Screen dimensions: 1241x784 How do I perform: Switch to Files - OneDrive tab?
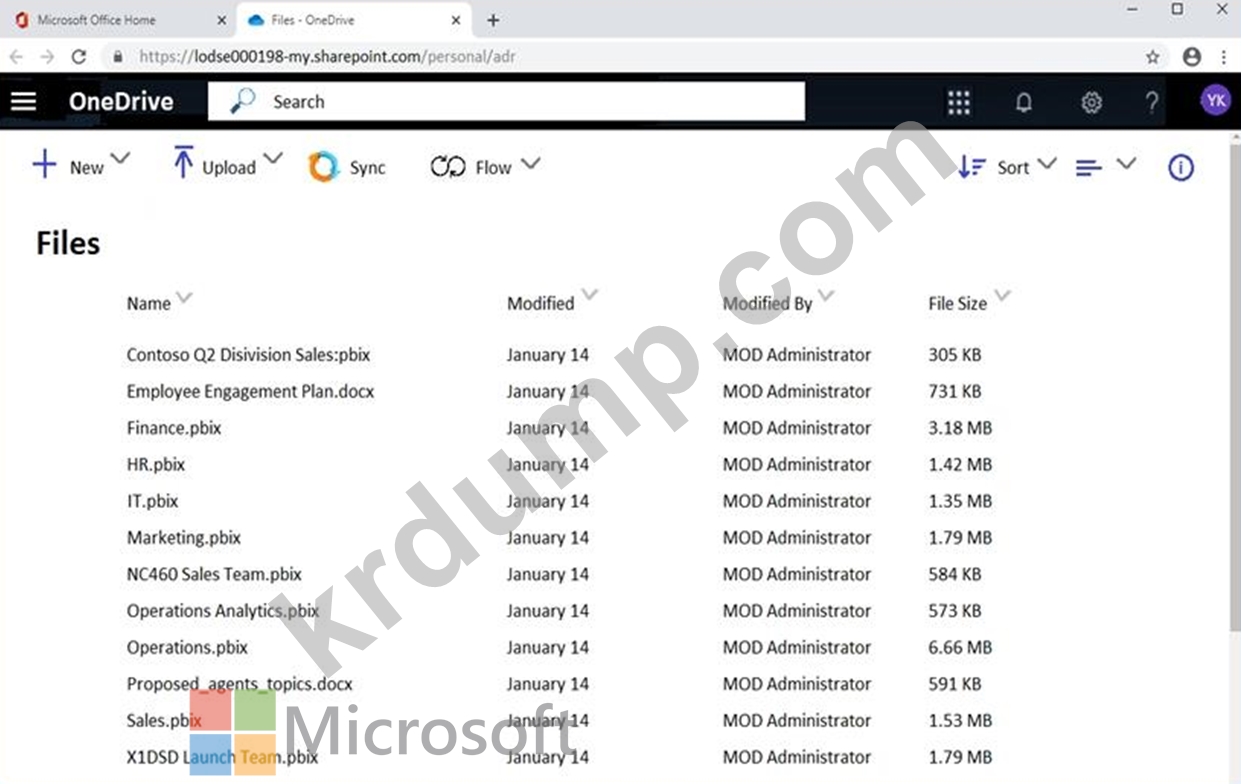coord(354,20)
